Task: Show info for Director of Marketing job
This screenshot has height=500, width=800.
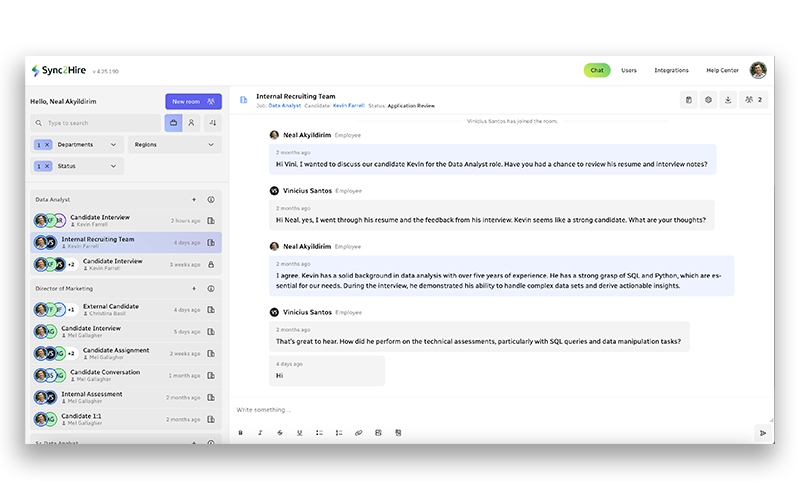Action: [211, 289]
